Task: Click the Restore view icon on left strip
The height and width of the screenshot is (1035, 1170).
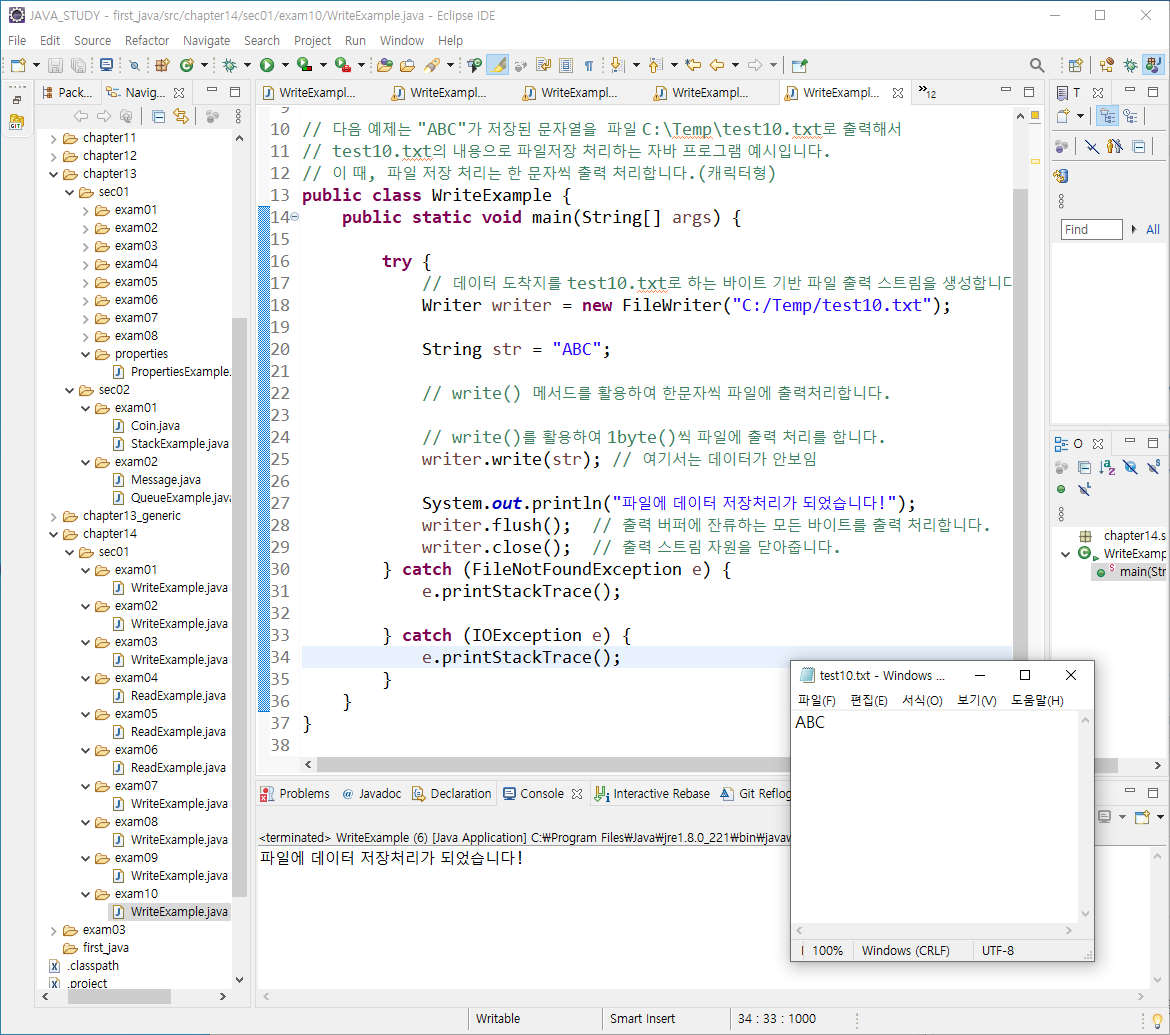Action: point(16,100)
